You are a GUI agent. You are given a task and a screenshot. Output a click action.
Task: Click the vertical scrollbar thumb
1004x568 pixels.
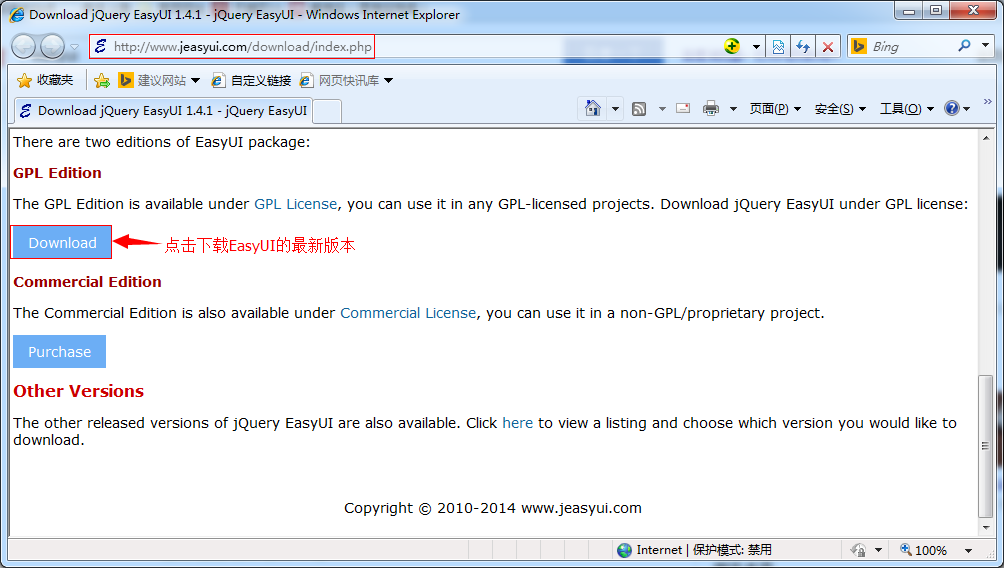[x=985, y=446]
